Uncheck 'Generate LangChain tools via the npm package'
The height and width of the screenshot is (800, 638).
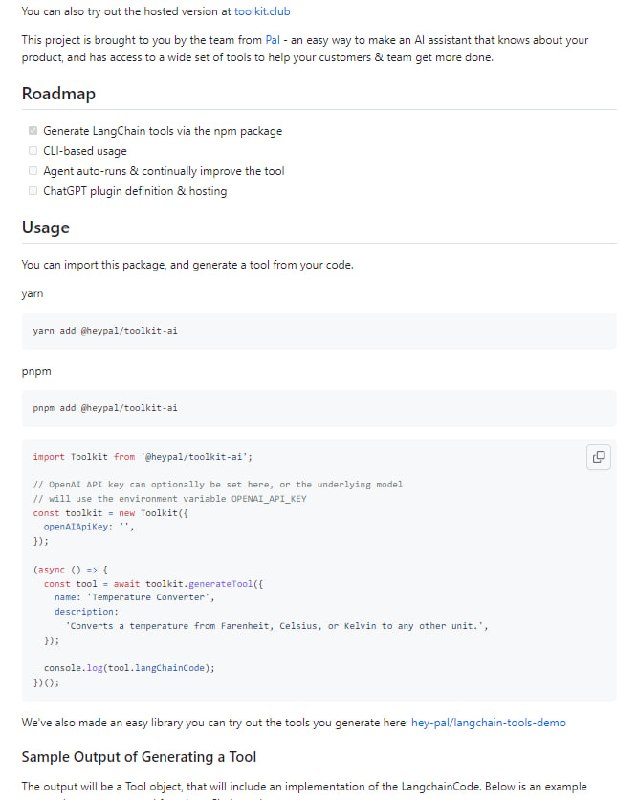click(x=32, y=130)
